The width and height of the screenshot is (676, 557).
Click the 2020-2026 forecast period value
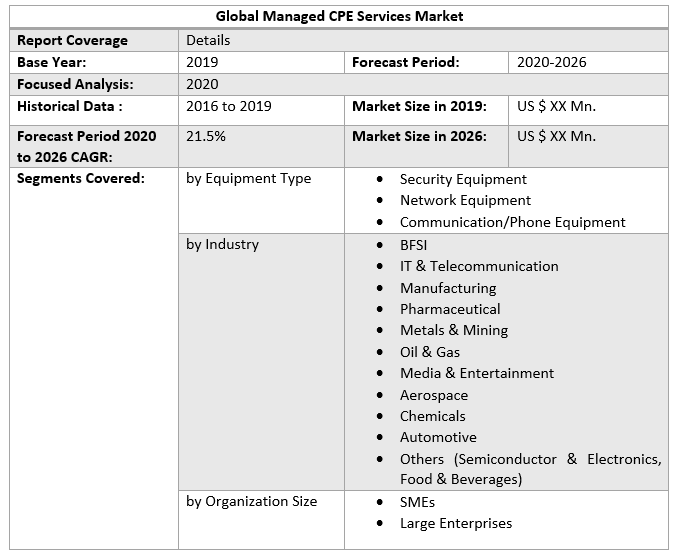click(552, 62)
